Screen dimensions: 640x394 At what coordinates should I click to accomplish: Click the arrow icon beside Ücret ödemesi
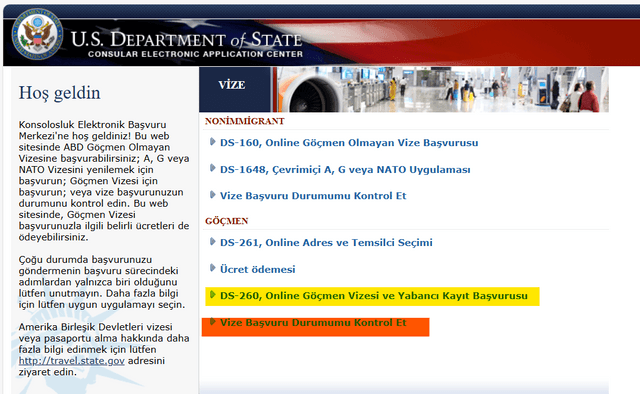pos(212,268)
